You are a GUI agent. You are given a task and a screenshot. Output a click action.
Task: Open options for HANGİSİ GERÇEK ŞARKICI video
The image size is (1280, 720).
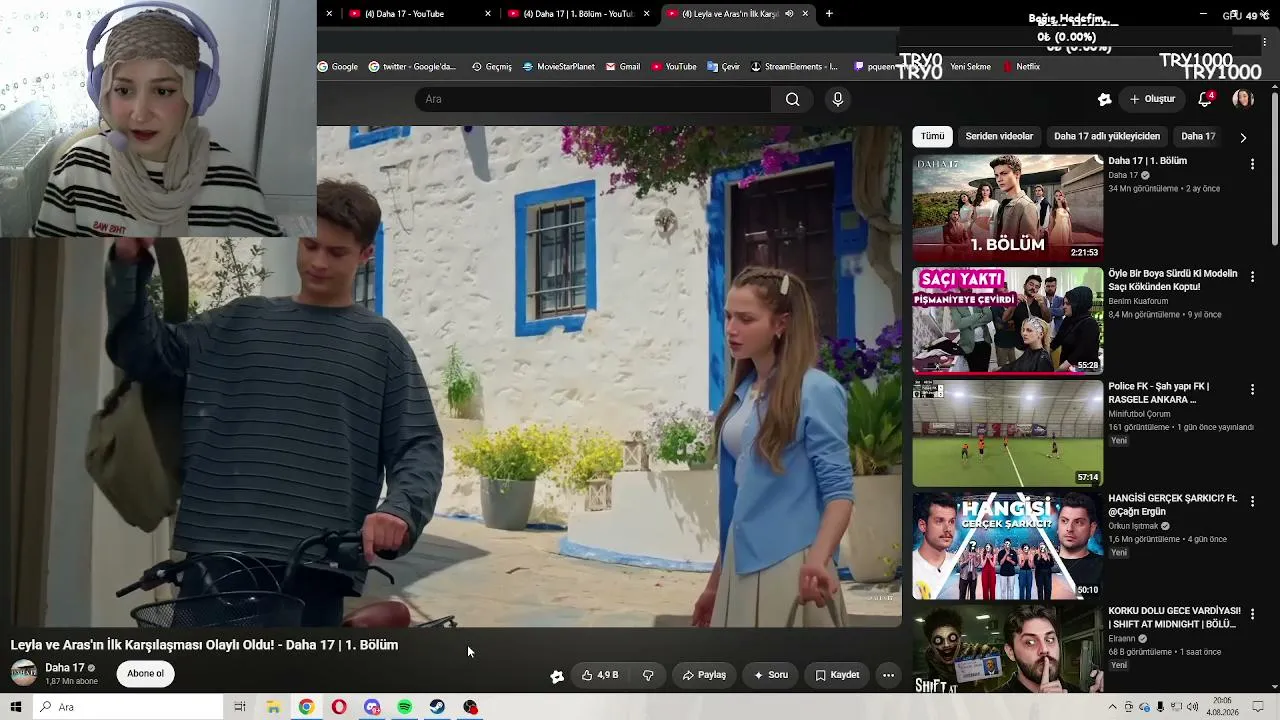1252,501
